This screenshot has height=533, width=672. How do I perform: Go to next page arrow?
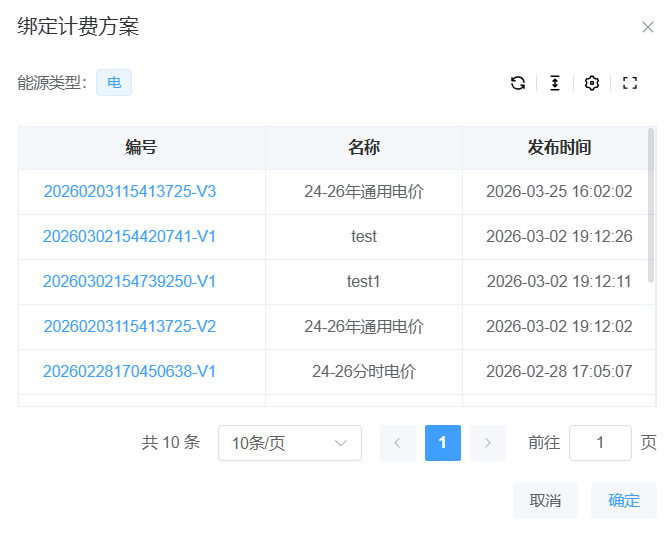(x=488, y=443)
